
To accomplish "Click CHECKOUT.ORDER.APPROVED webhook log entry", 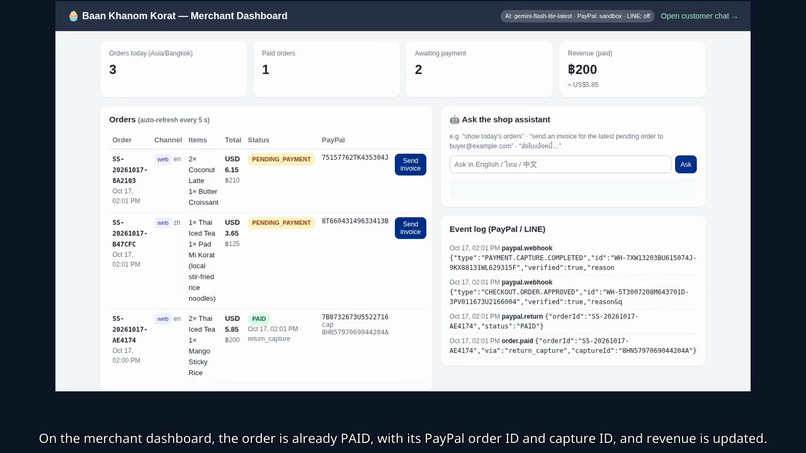I will (573, 292).
